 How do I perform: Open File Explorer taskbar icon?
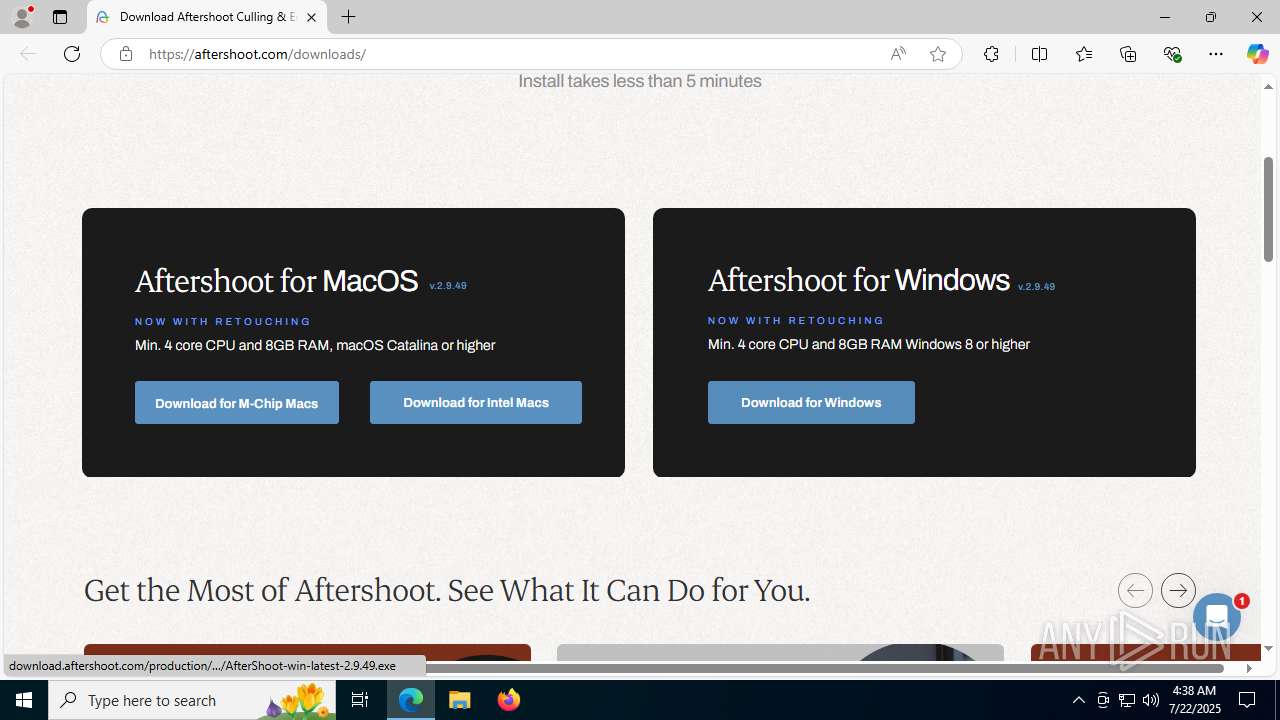point(460,700)
